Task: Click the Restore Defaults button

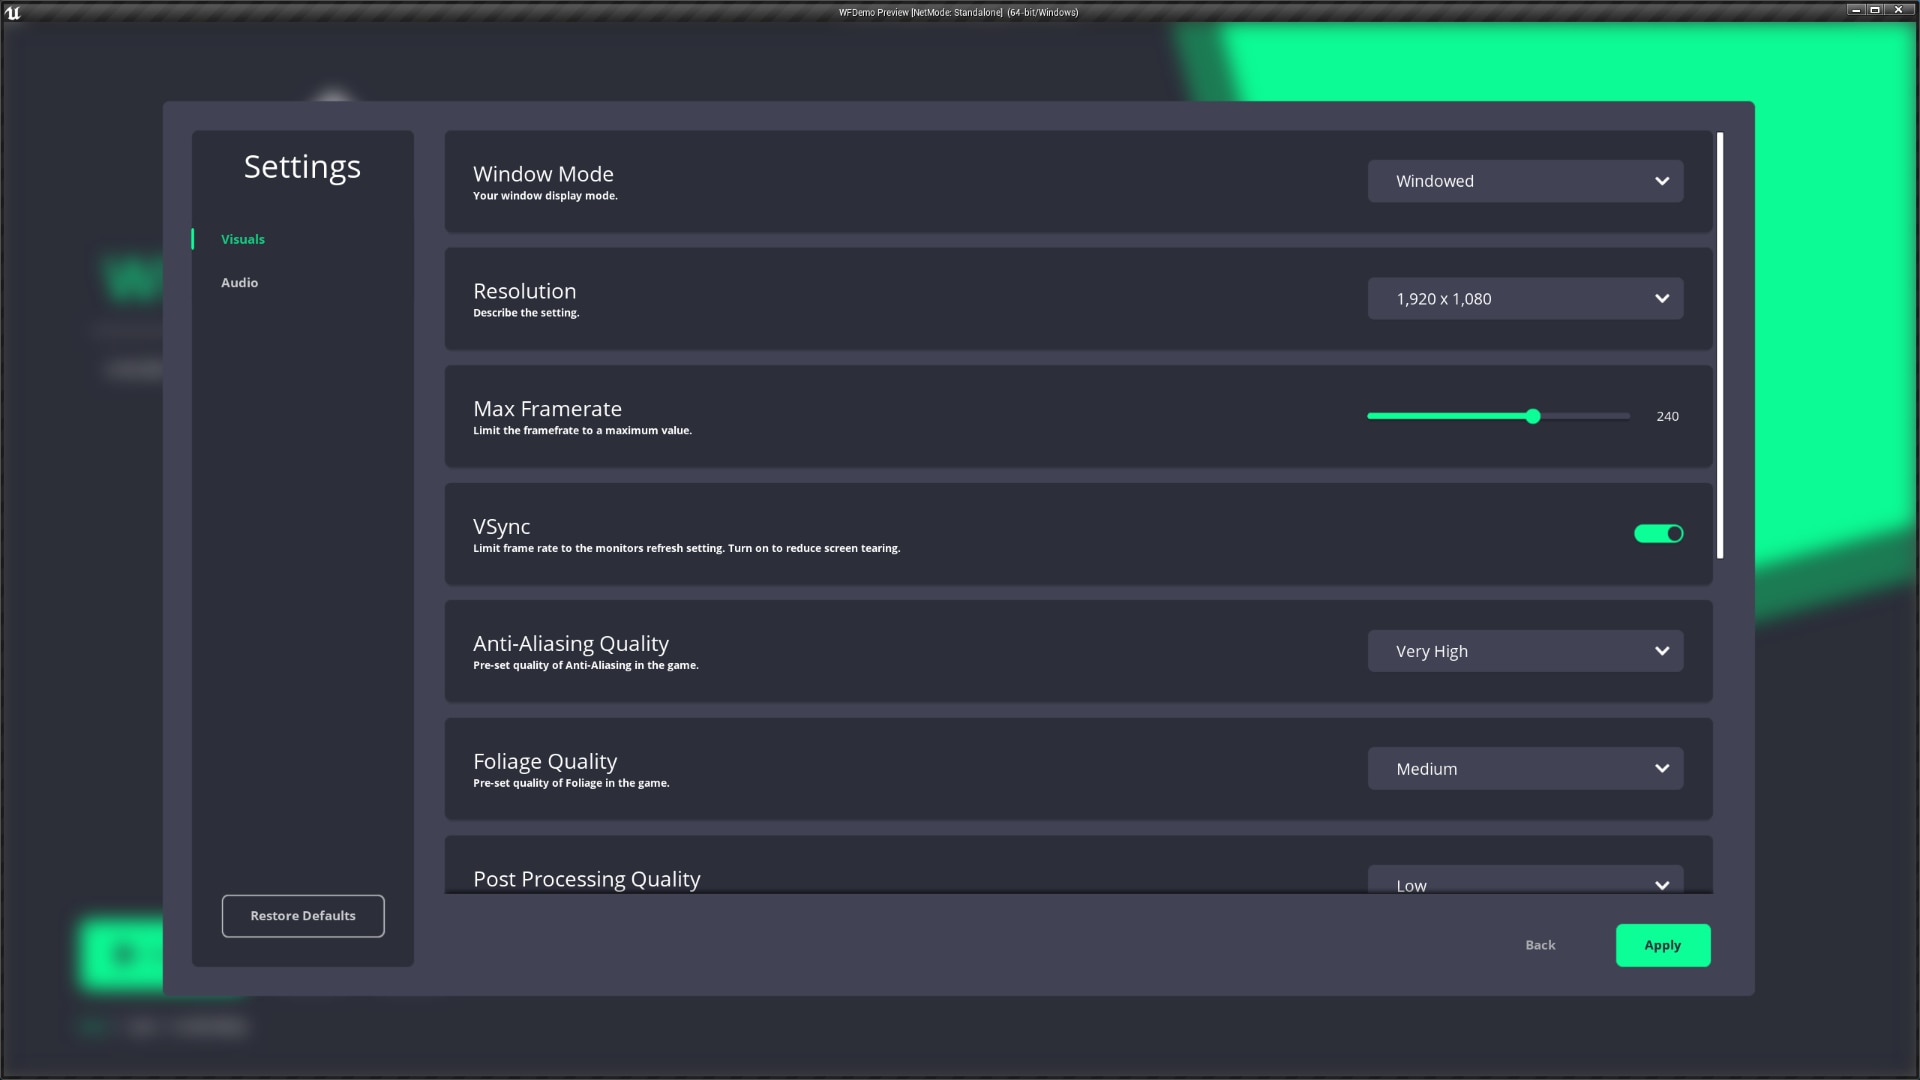Action: (x=303, y=915)
